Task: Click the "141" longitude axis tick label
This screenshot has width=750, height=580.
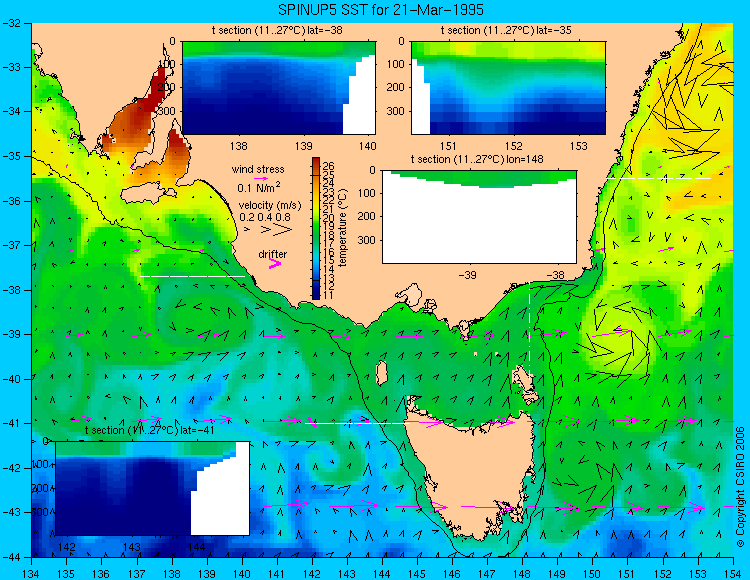Action: pyautogui.click(x=277, y=574)
